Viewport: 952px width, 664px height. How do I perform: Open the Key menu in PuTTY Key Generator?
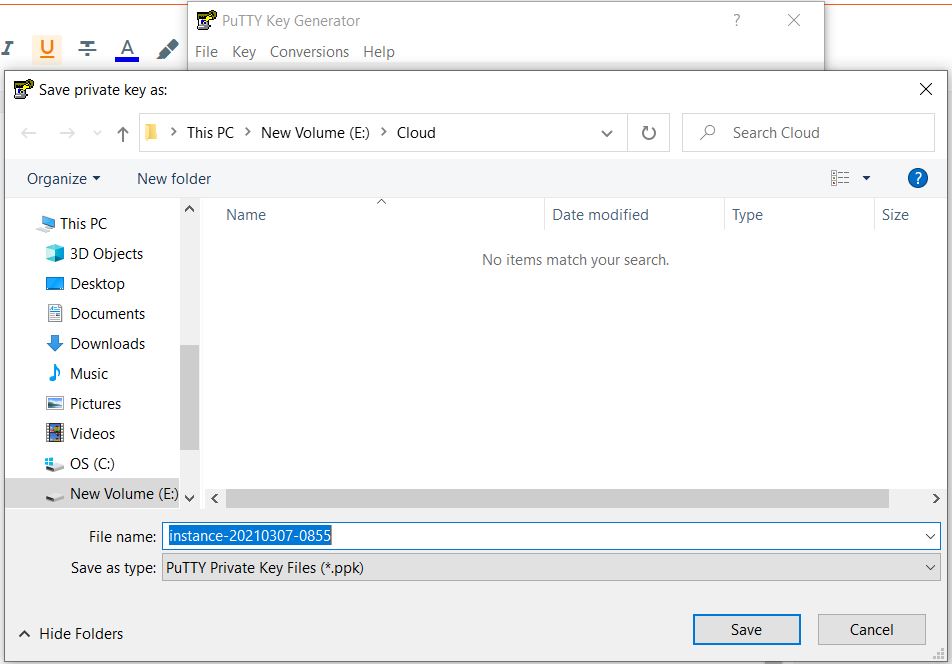(x=243, y=52)
